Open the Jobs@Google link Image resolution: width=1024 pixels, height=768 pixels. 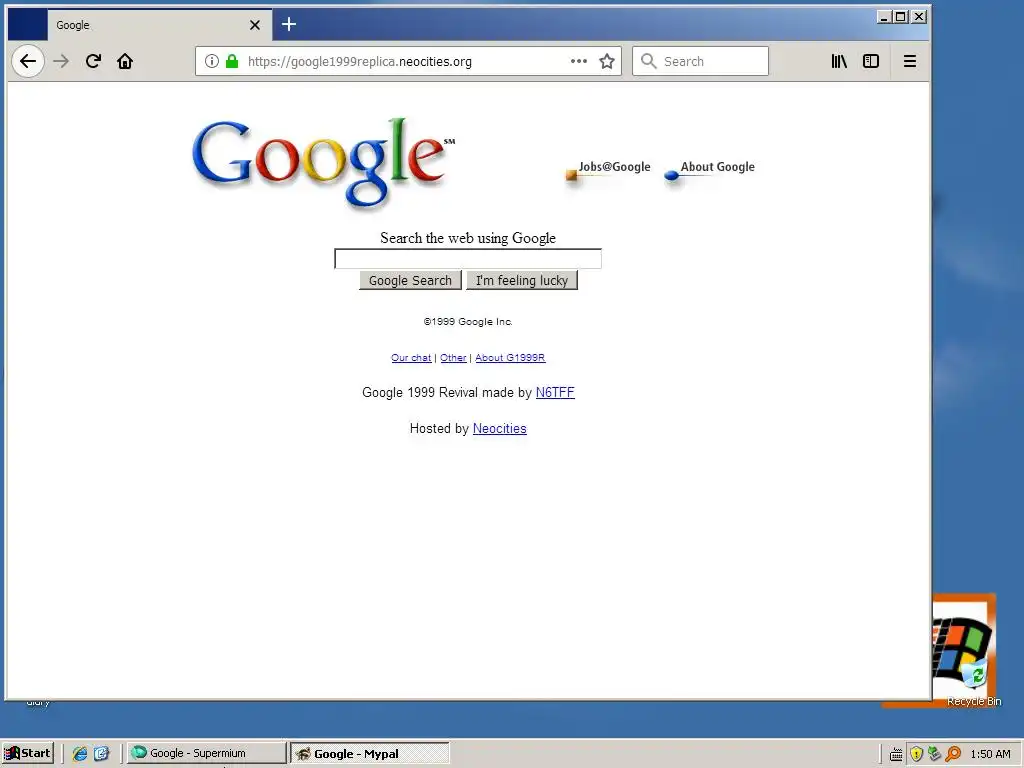pos(608,170)
